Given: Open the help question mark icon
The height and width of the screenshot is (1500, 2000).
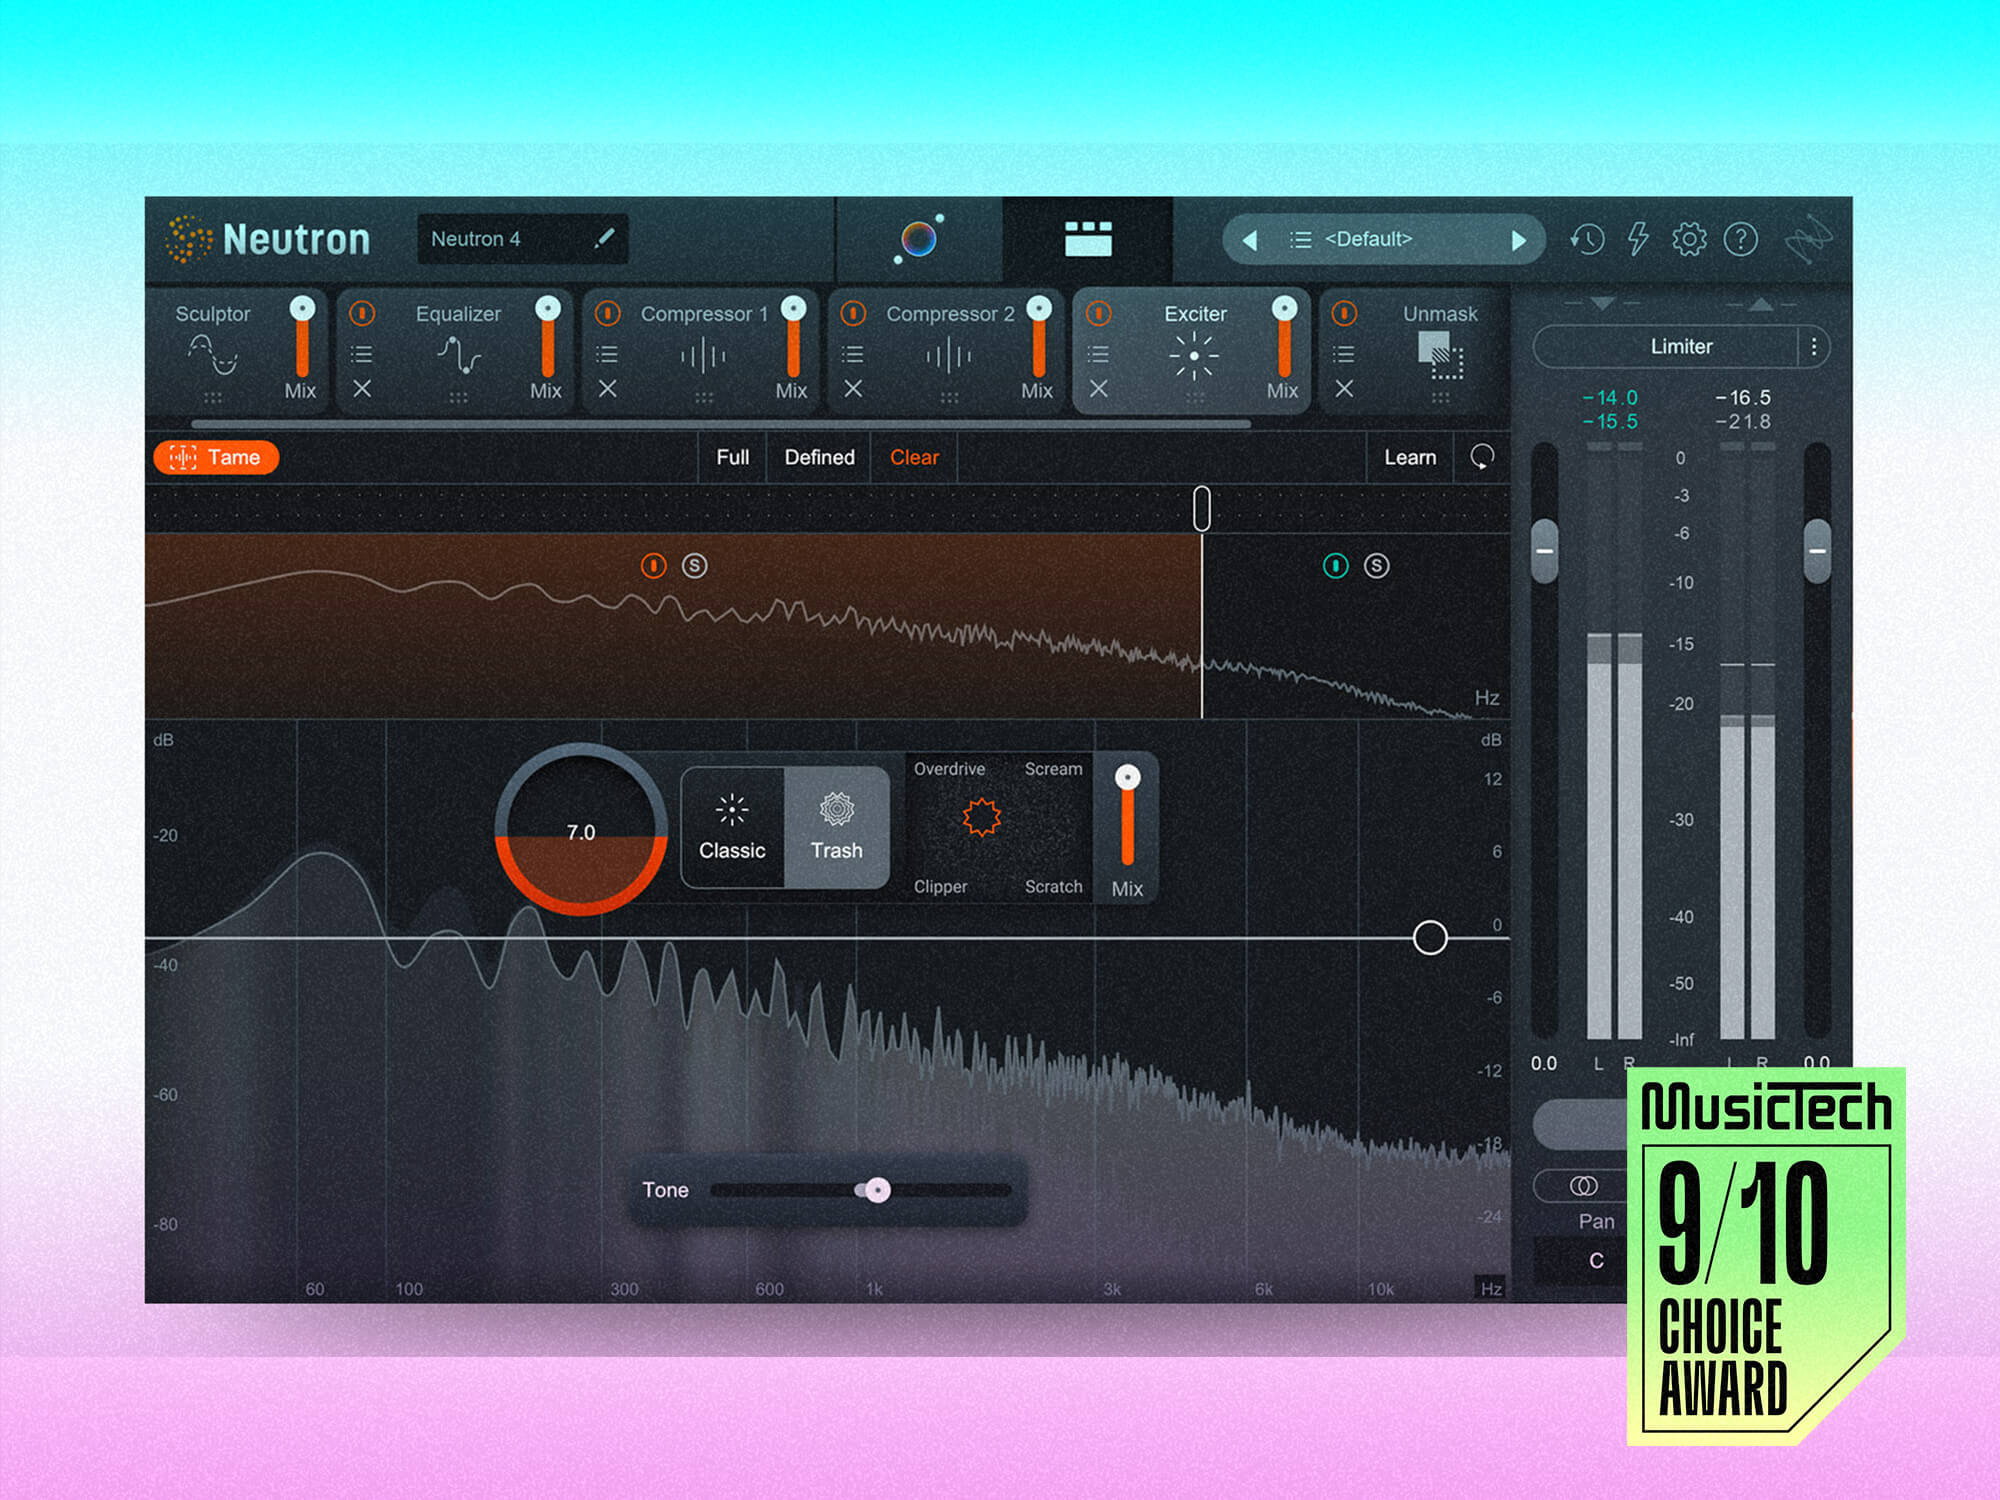Looking at the screenshot, I should (x=1741, y=239).
